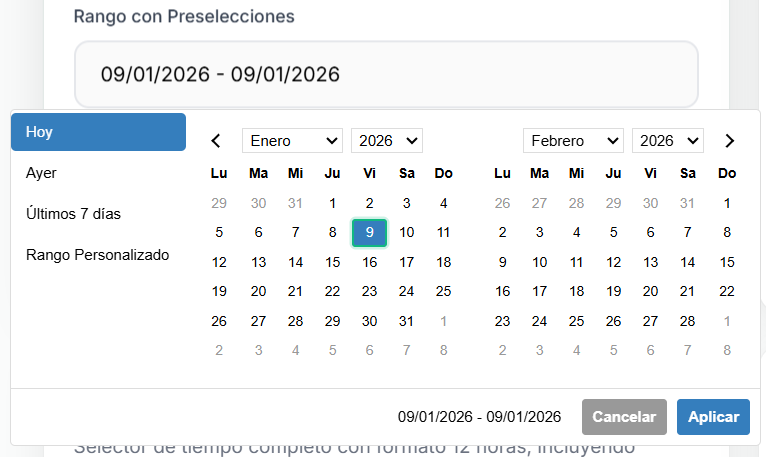Image resolution: width=766 pixels, height=457 pixels.
Task: Open the left calendar 2026 year dropdown
Action: click(386, 141)
